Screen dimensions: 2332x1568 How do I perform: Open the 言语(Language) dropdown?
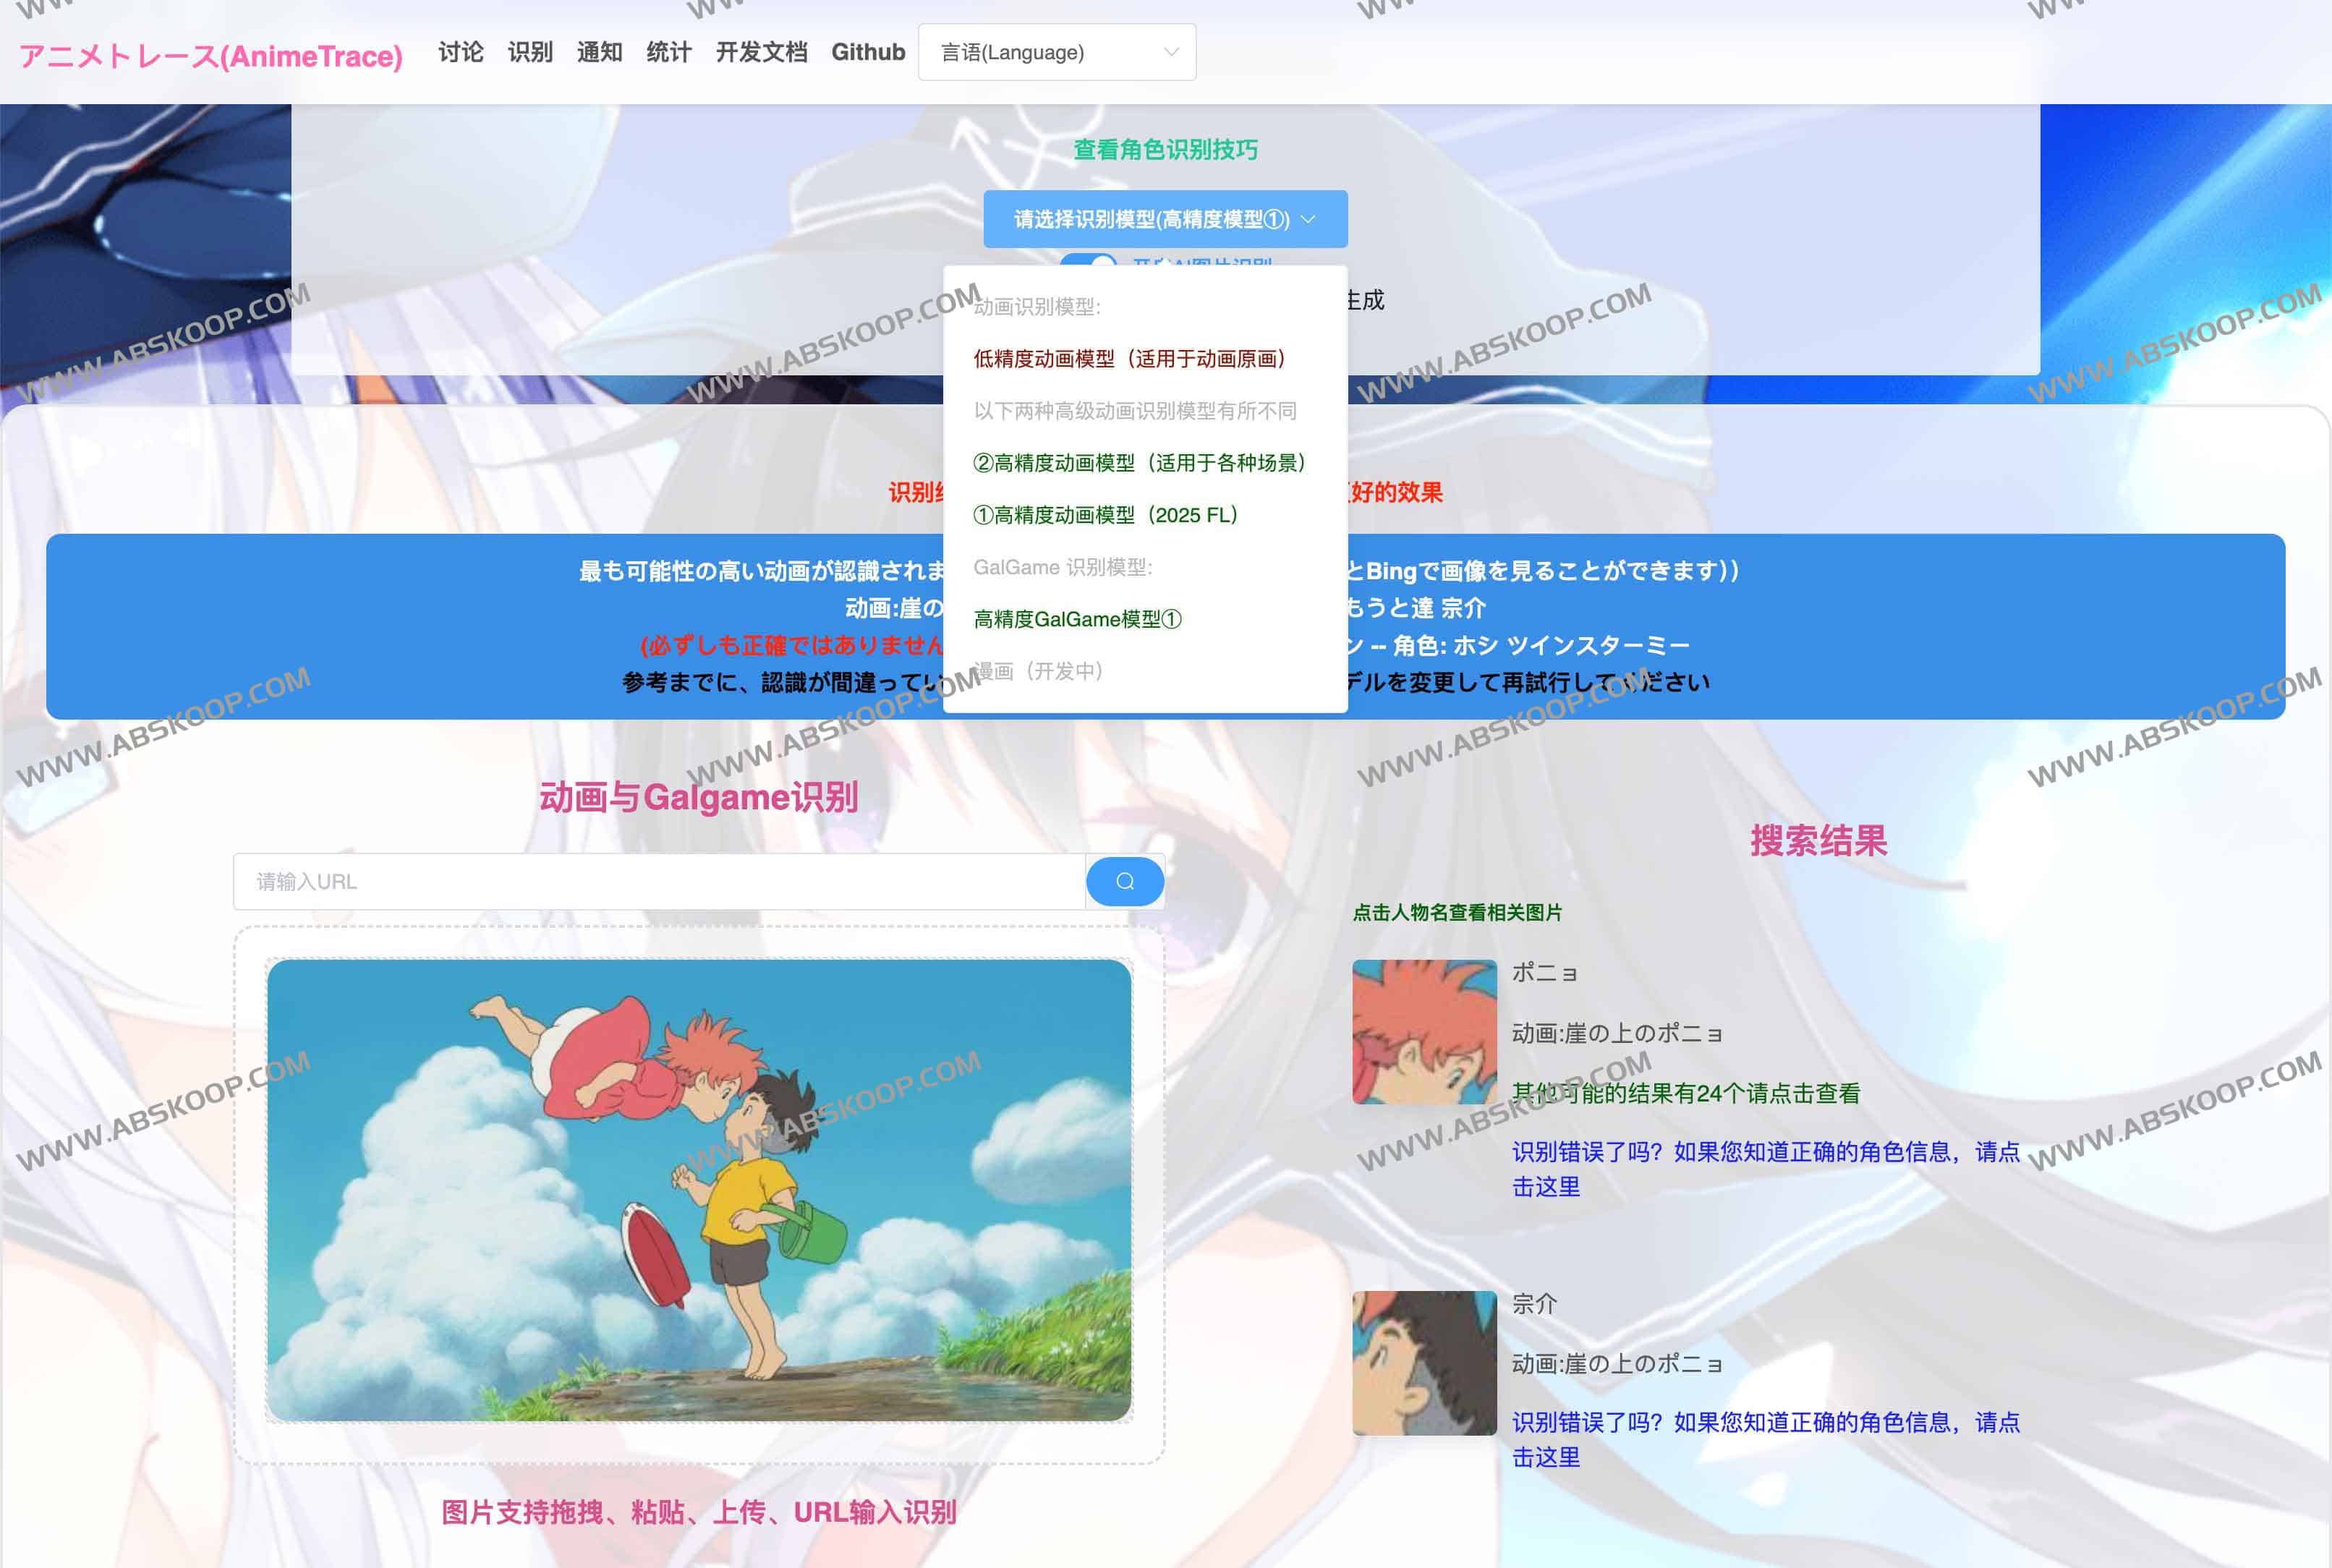pos(1057,52)
